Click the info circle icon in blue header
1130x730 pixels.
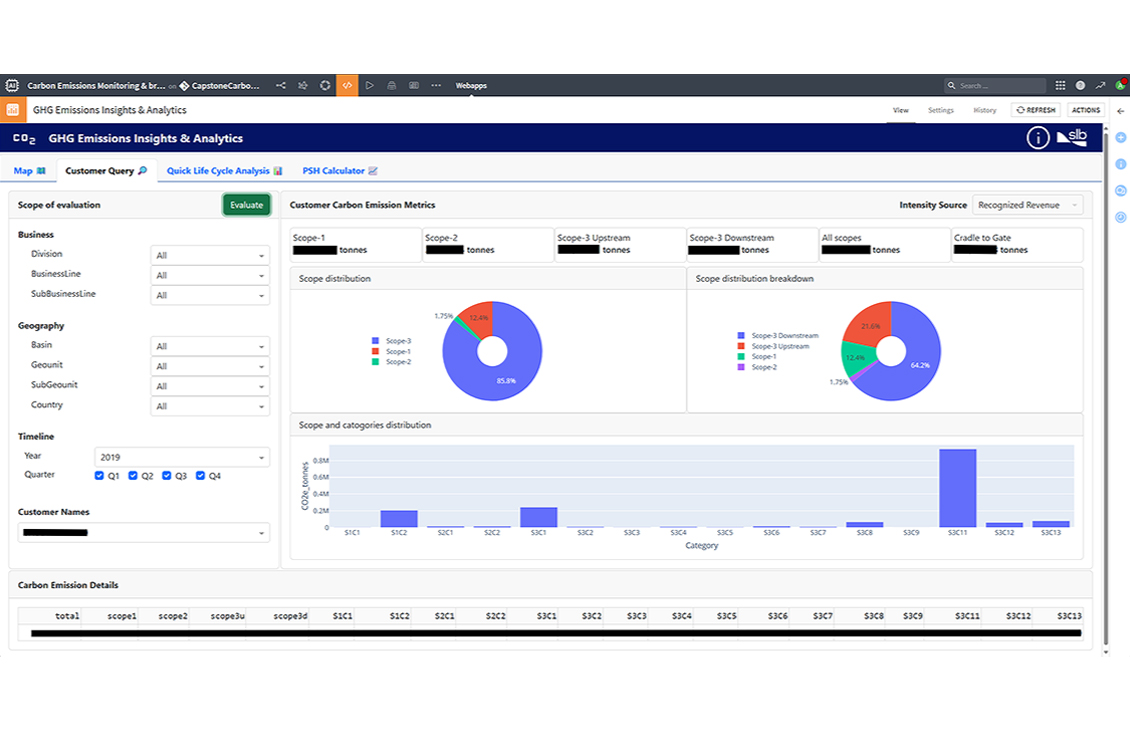tap(1038, 139)
